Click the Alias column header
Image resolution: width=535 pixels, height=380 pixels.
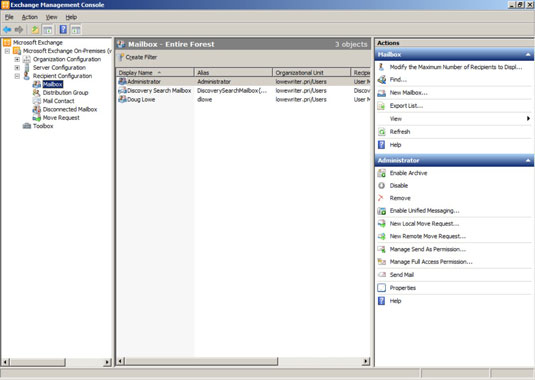[x=233, y=73]
